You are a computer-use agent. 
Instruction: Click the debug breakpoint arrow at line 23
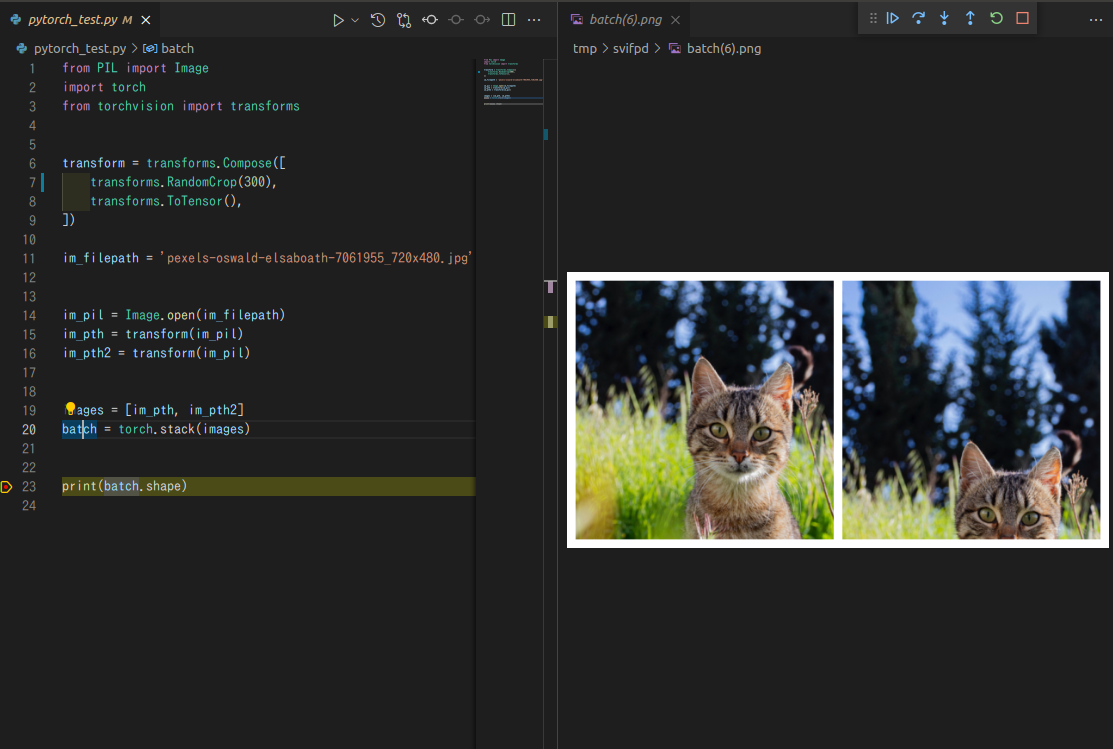coord(6,486)
